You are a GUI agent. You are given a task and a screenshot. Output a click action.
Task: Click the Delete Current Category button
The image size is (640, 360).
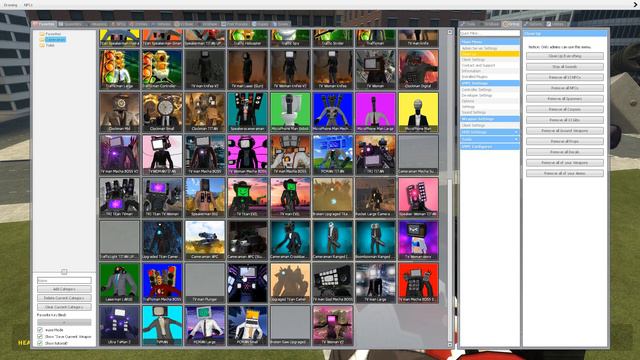(64, 298)
